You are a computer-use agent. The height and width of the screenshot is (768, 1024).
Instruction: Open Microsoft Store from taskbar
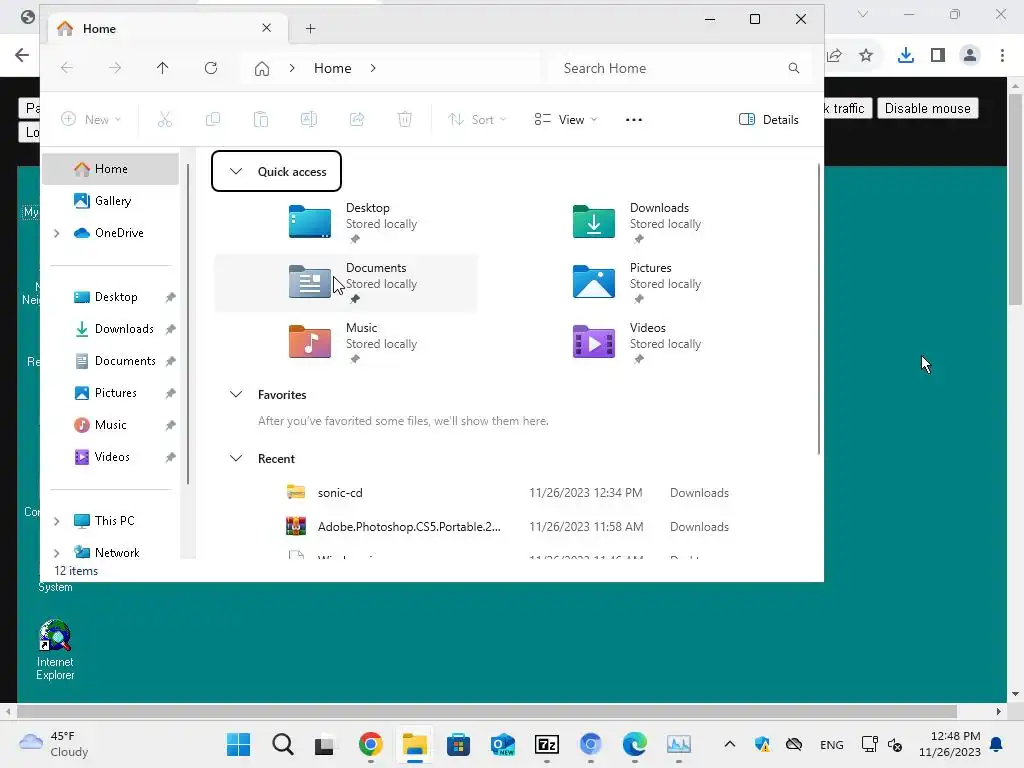tap(458, 744)
